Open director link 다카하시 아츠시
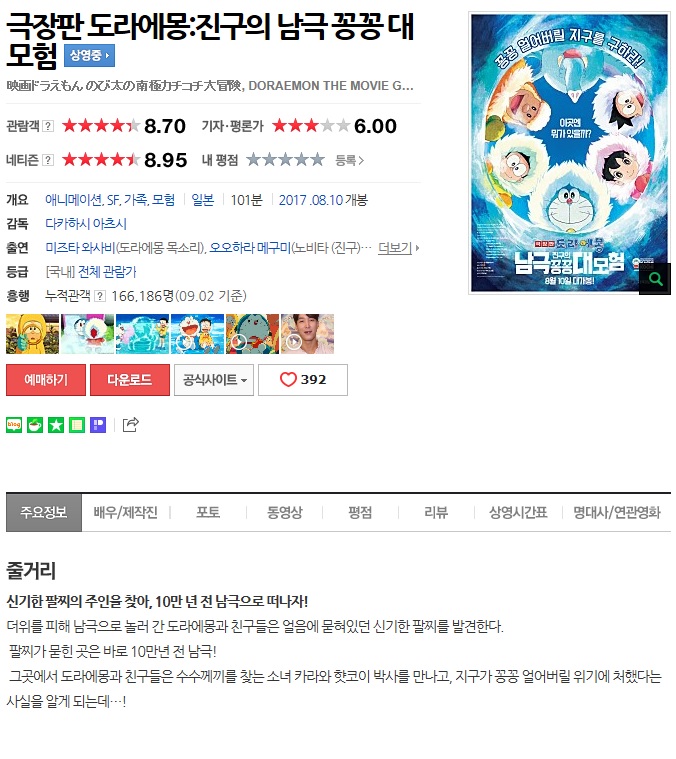Viewport: 676px width, 759px height. tap(86, 224)
